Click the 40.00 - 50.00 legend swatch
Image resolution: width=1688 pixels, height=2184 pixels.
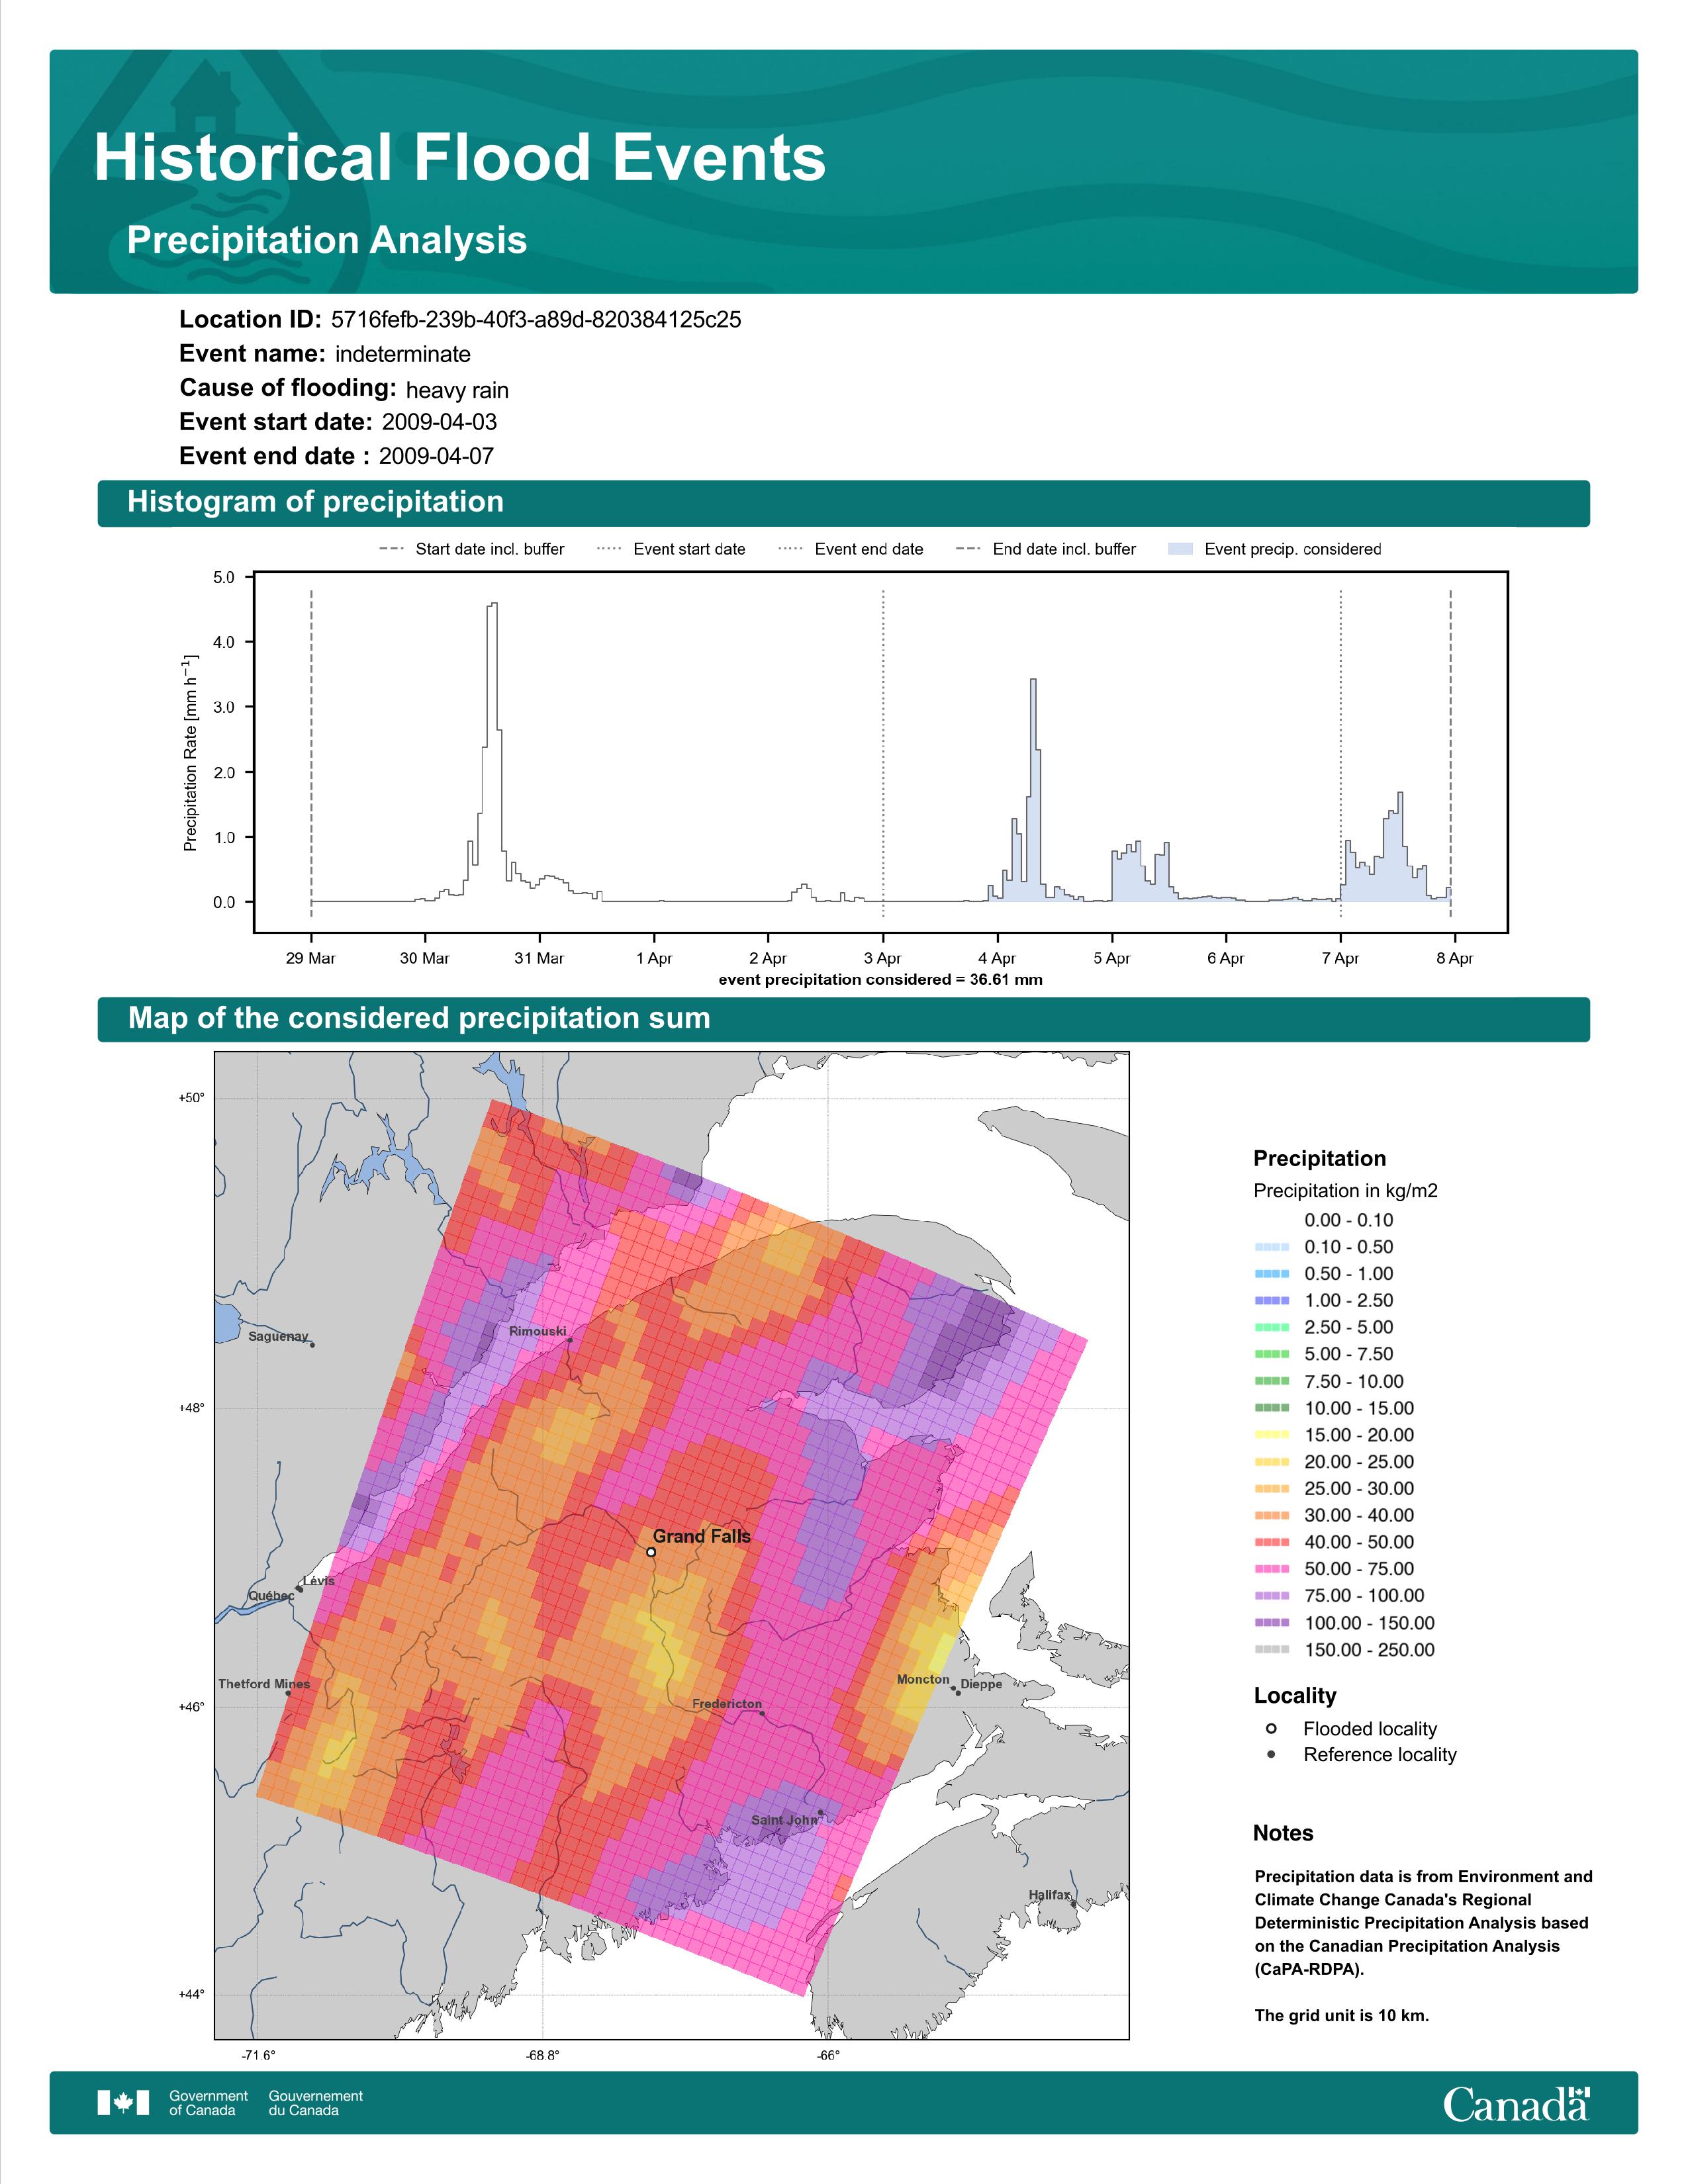click(x=1272, y=1543)
